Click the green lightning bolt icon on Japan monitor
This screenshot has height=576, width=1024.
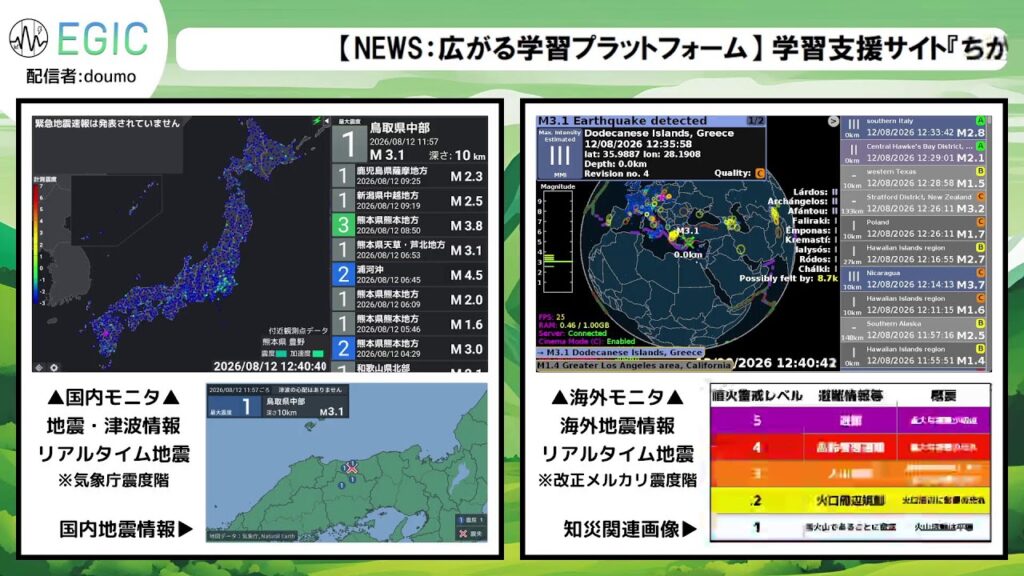(317, 121)
